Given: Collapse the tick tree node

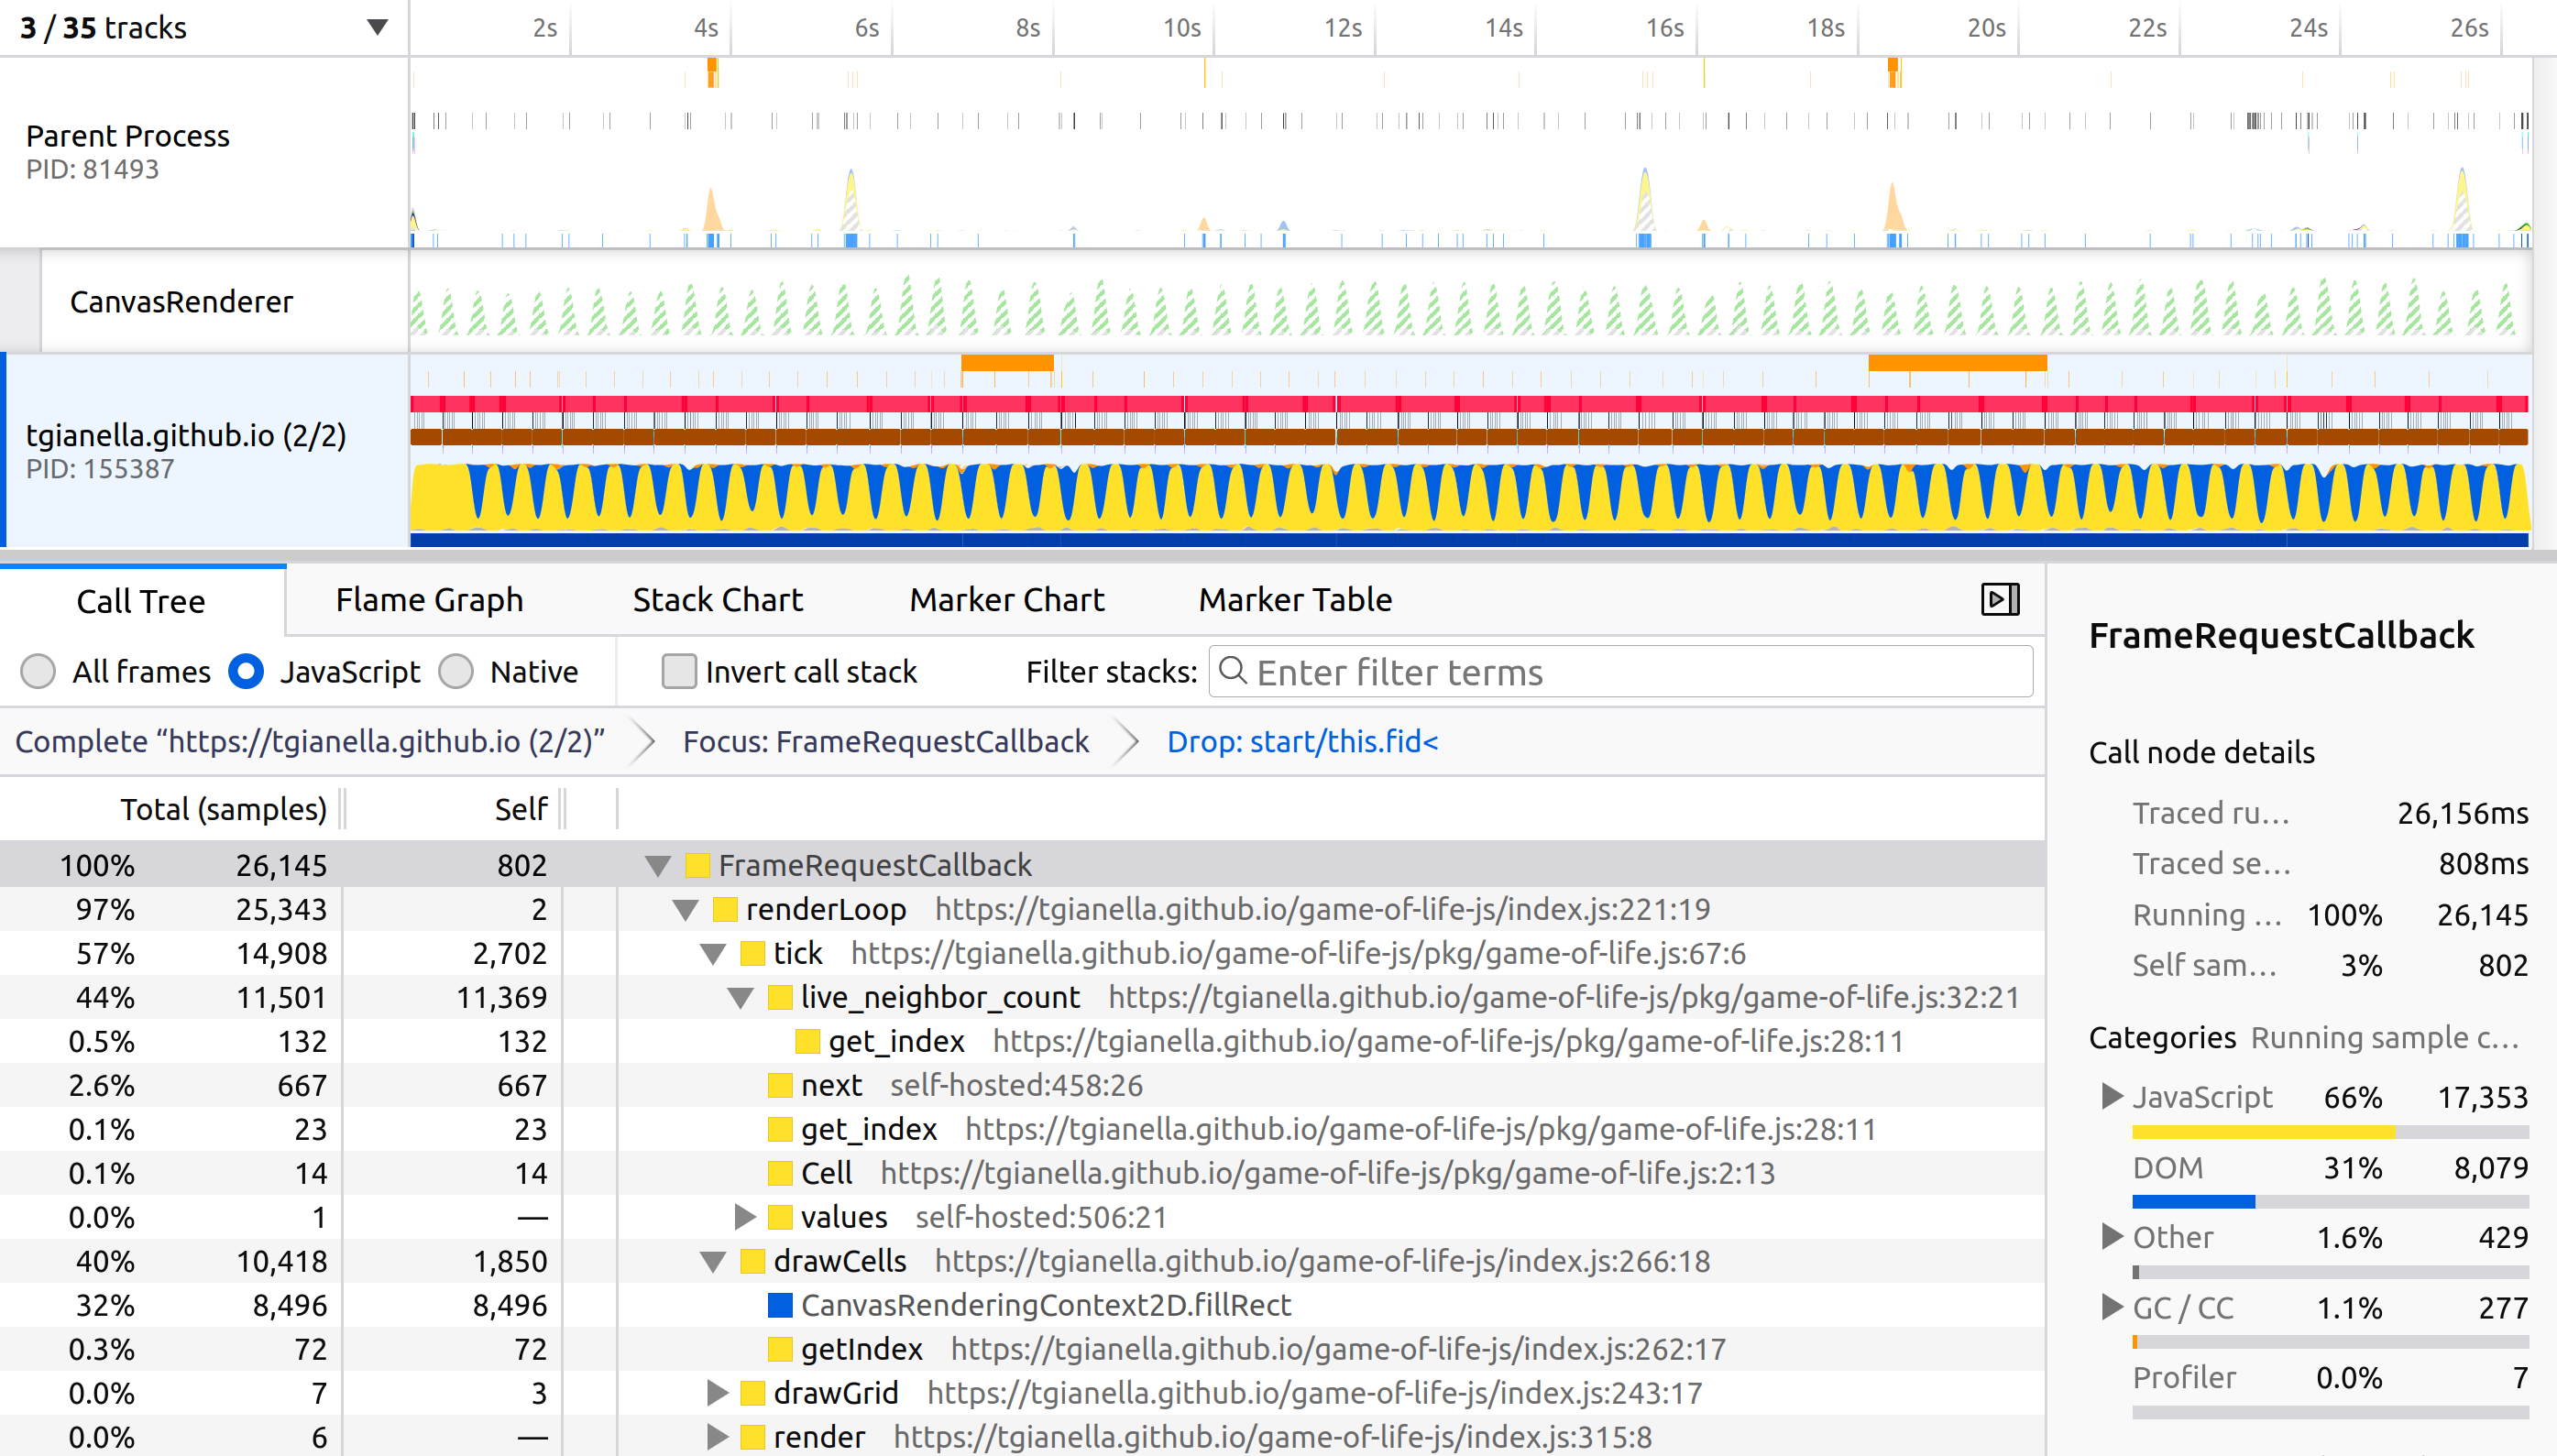Looking at the screenshot, I should coord(713,954).
